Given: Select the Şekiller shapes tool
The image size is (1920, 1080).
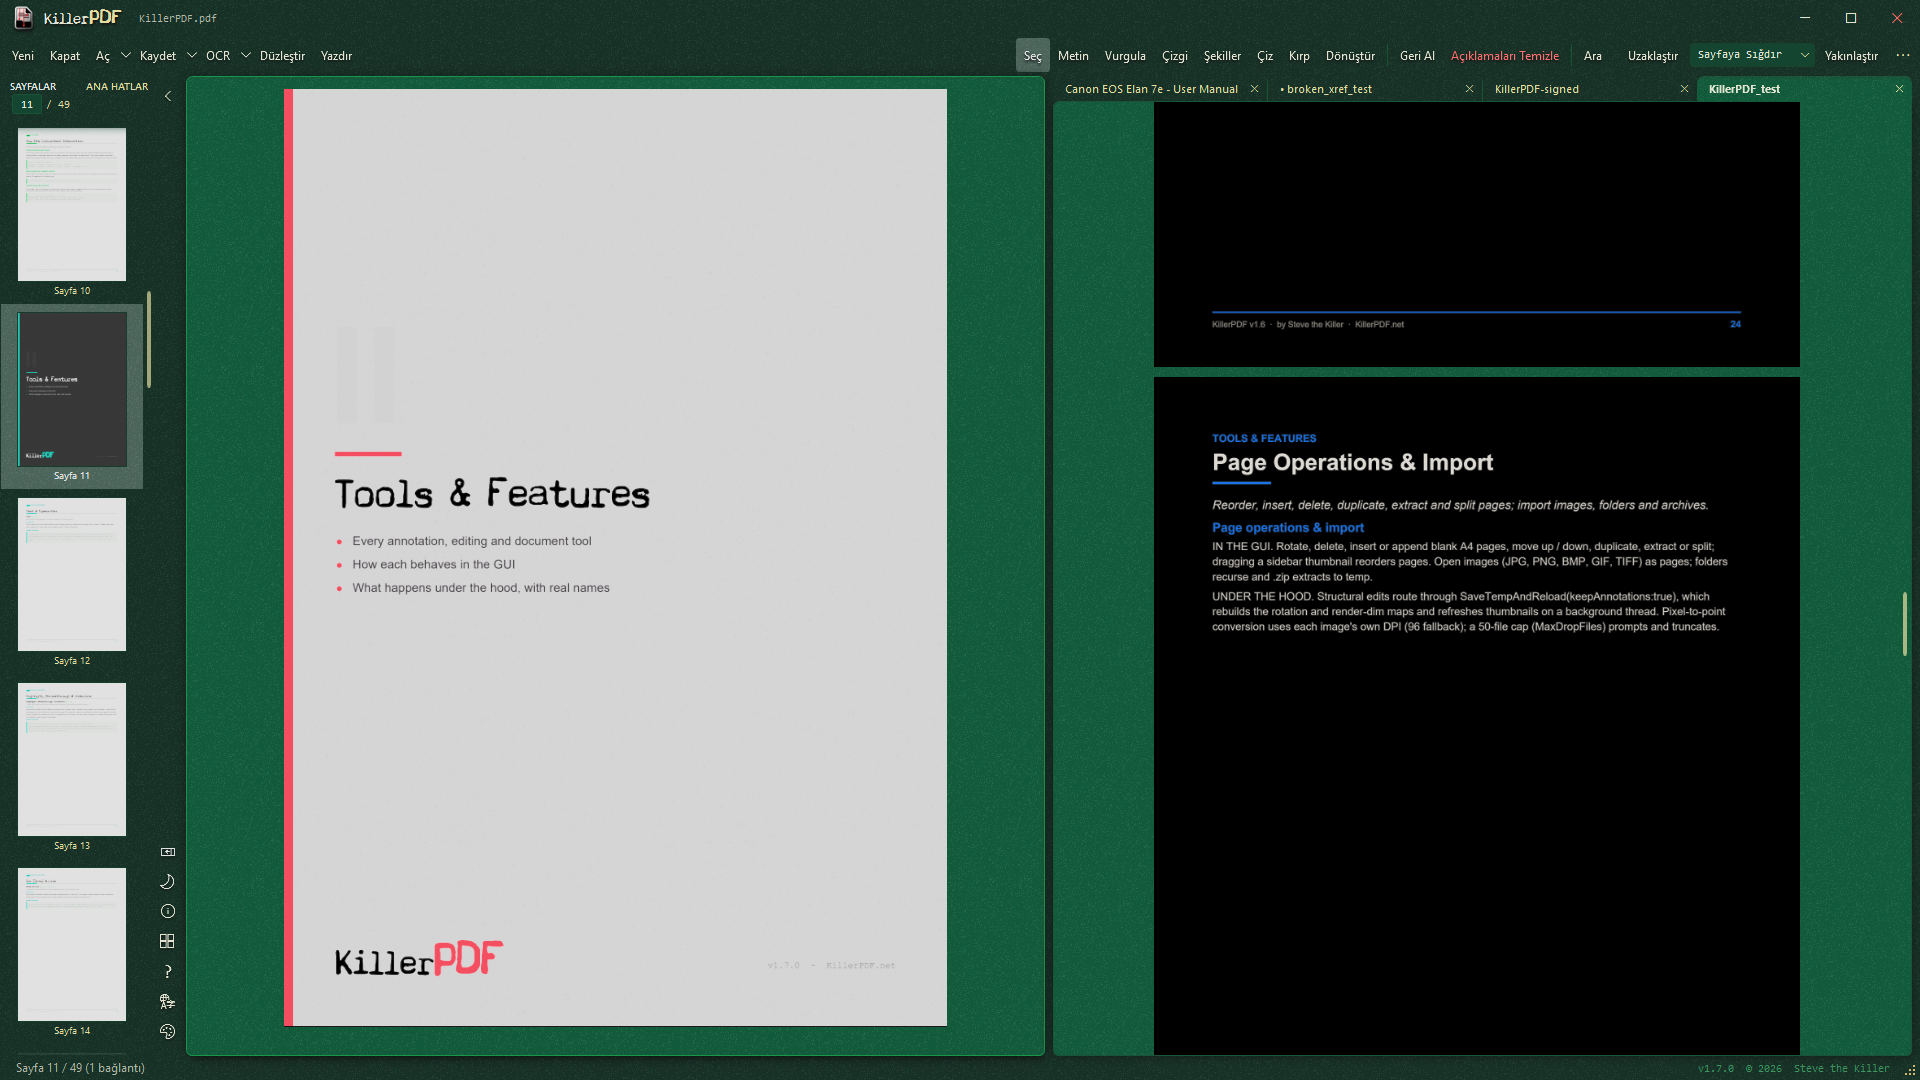Looking at the screenshot, I should [1222, 56].
